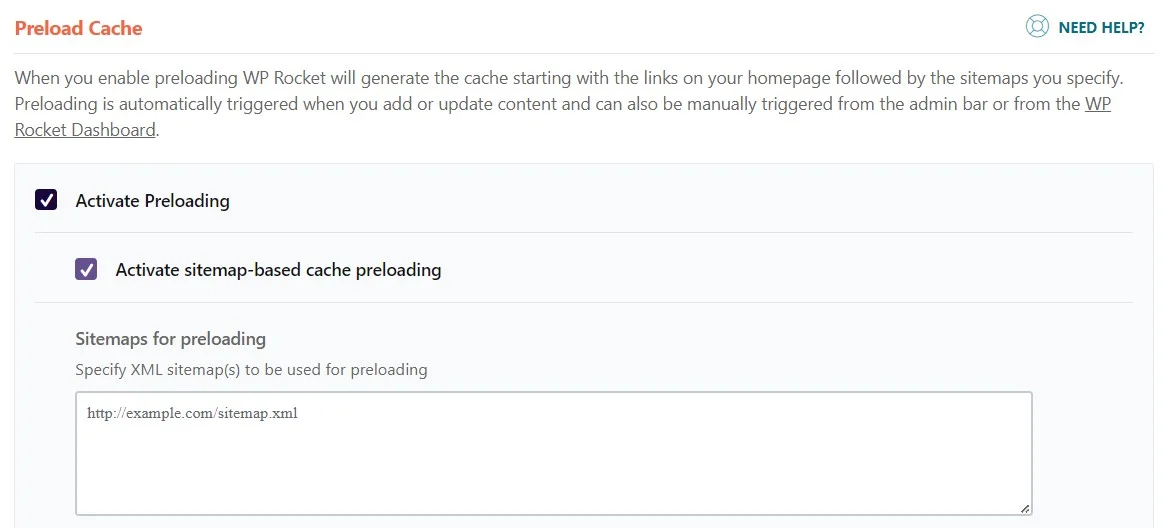Click the divider under the Preload Cache heading

(584, 54)
